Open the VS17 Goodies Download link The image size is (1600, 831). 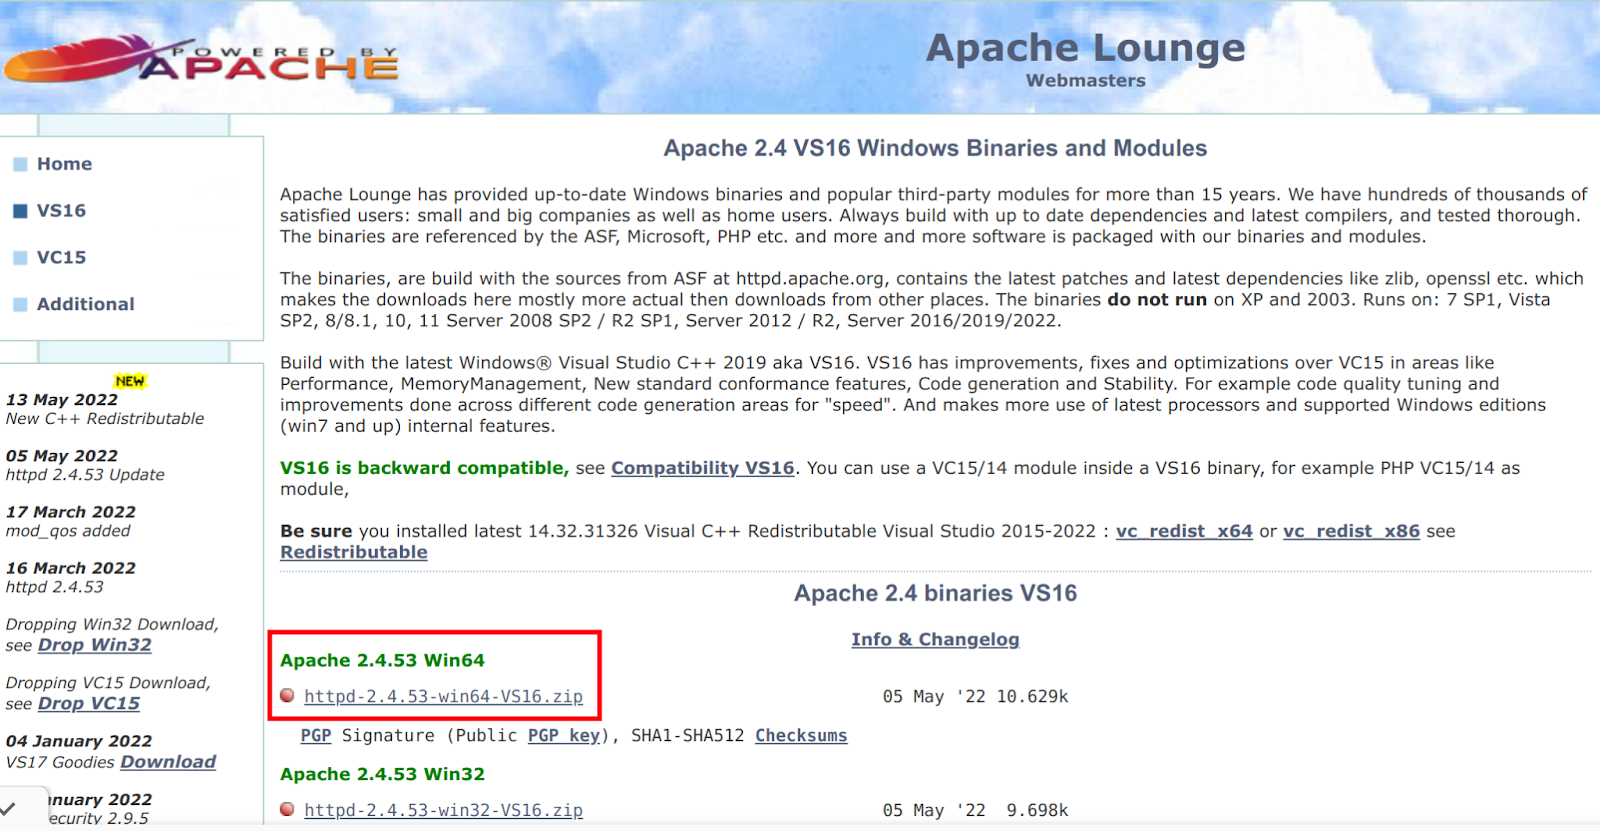(x=168, y=762)
